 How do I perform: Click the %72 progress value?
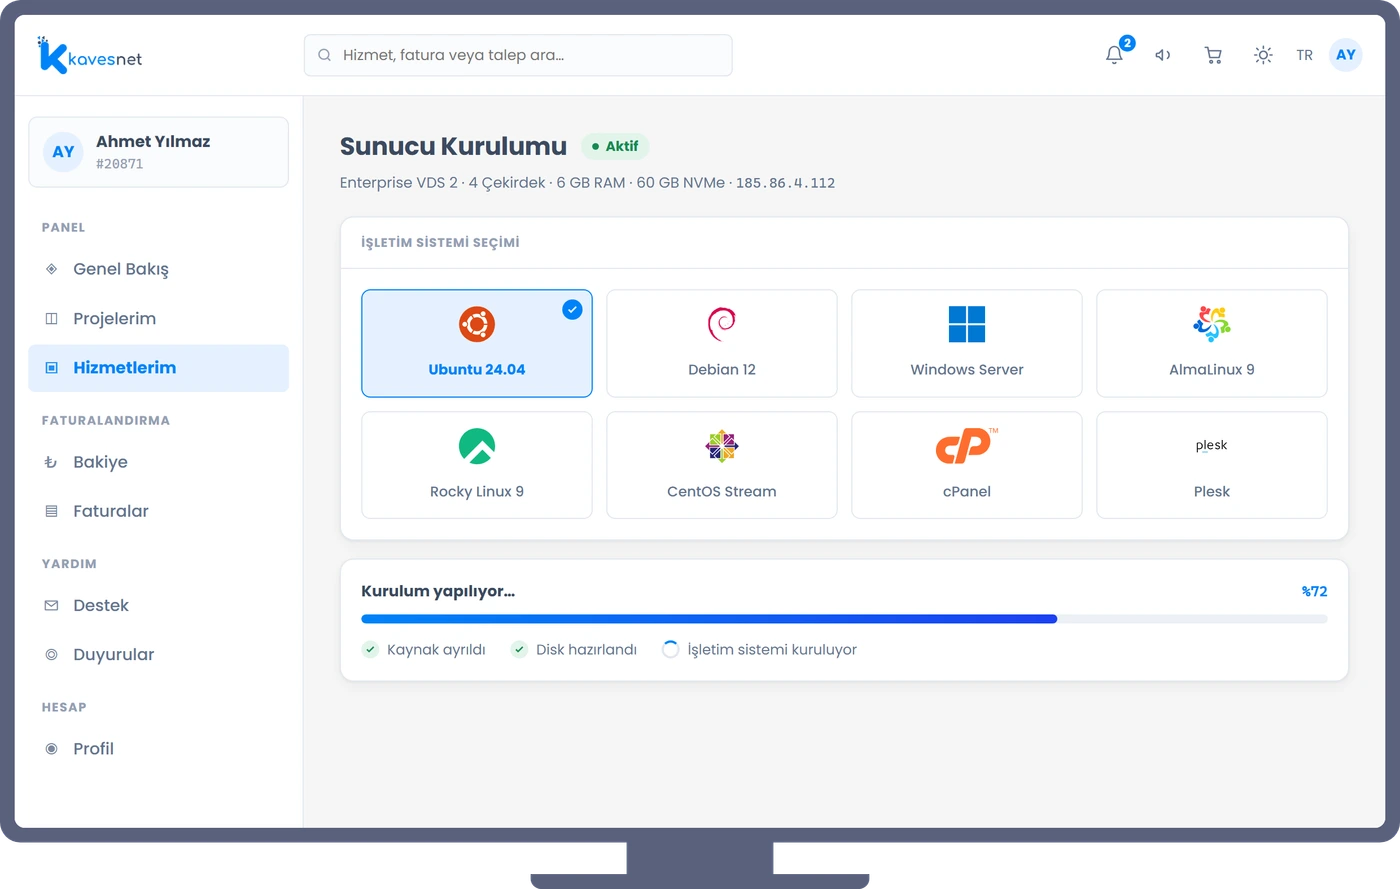[1314, 591]
